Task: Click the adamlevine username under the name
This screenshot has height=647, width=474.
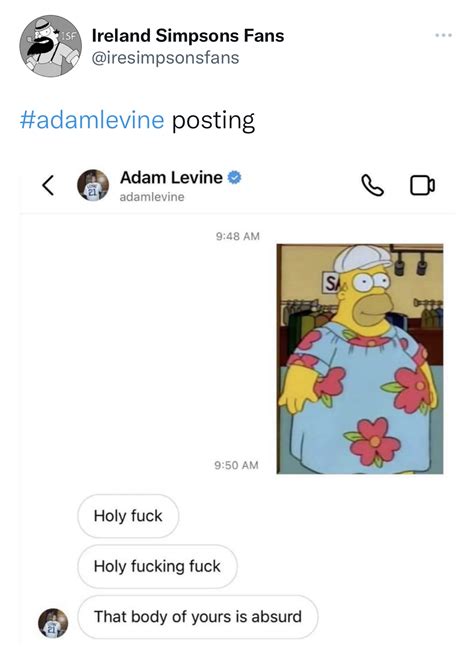Action: click(152, 197)
